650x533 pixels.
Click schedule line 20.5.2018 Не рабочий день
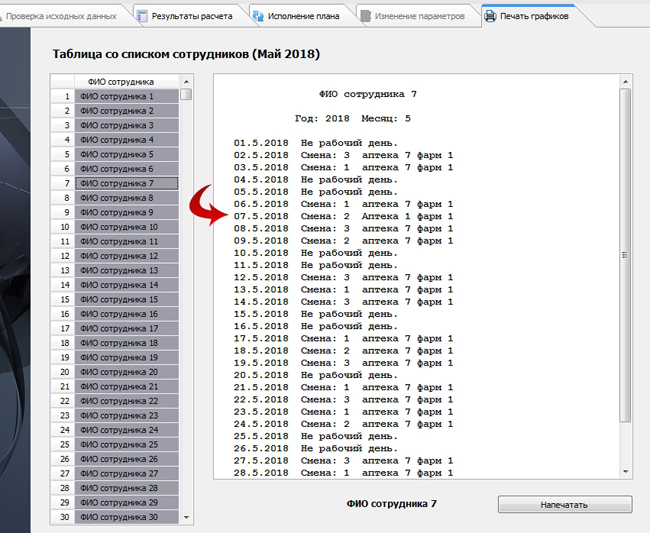(315, 375)
